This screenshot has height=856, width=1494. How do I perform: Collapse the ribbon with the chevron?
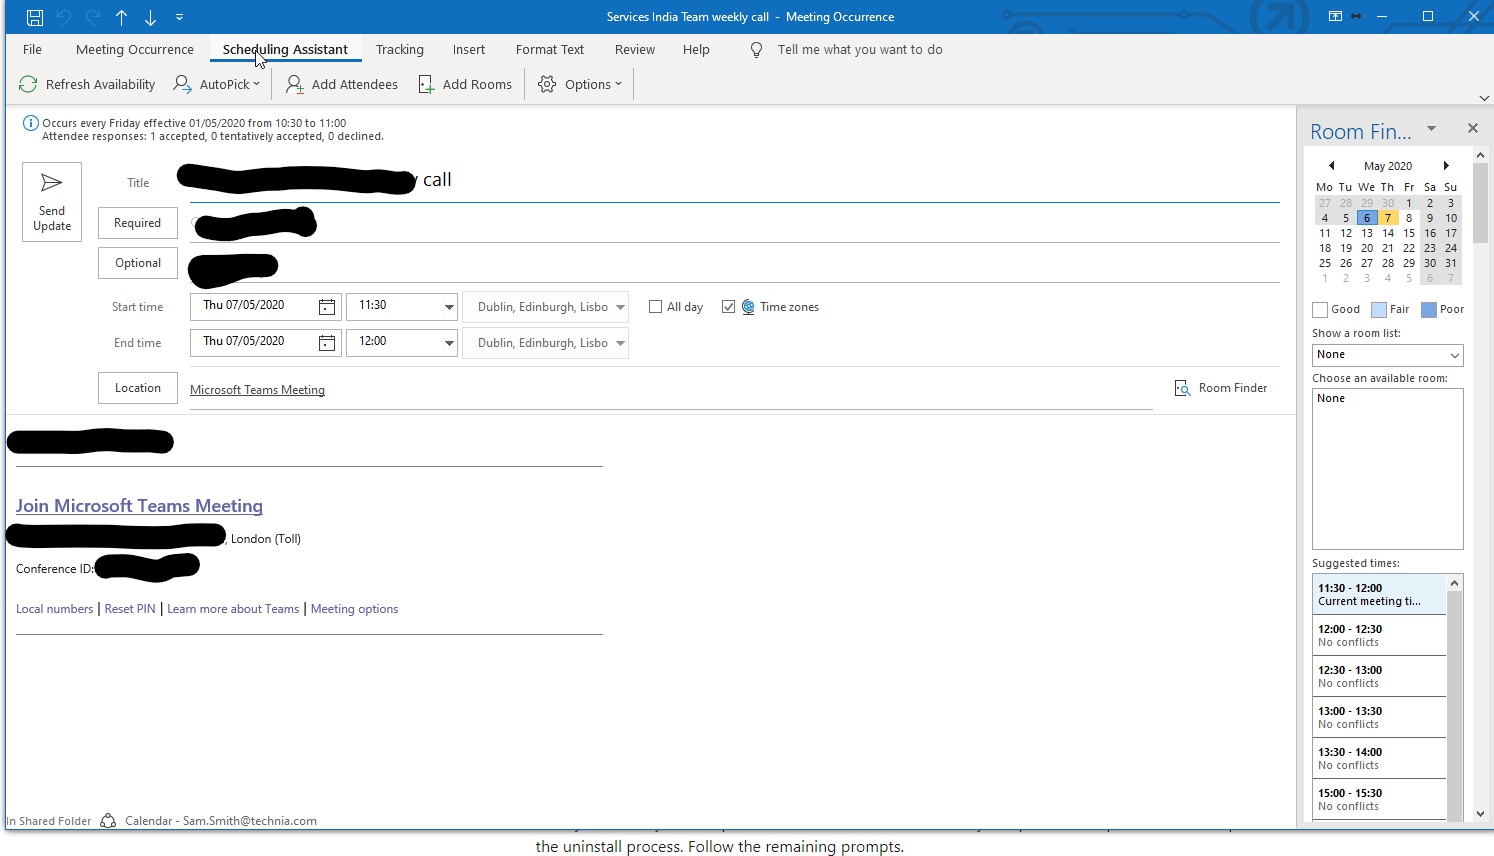[x=1484, y=98]
